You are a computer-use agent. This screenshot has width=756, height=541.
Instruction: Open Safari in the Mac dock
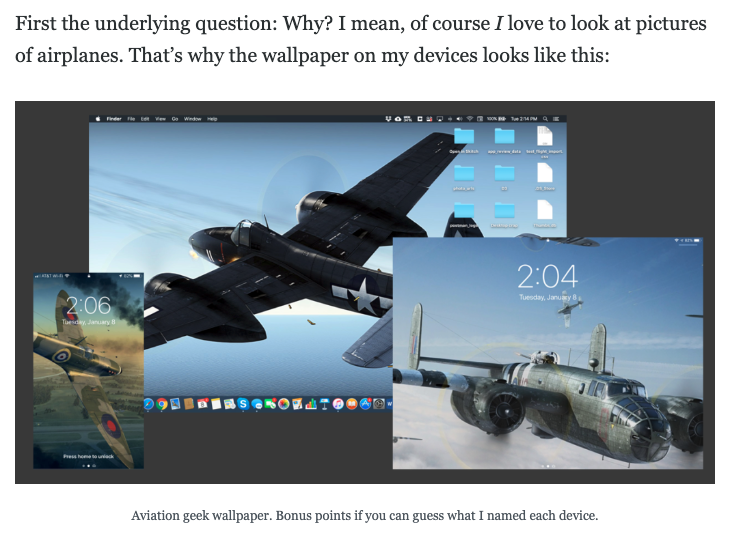(148, 404)
